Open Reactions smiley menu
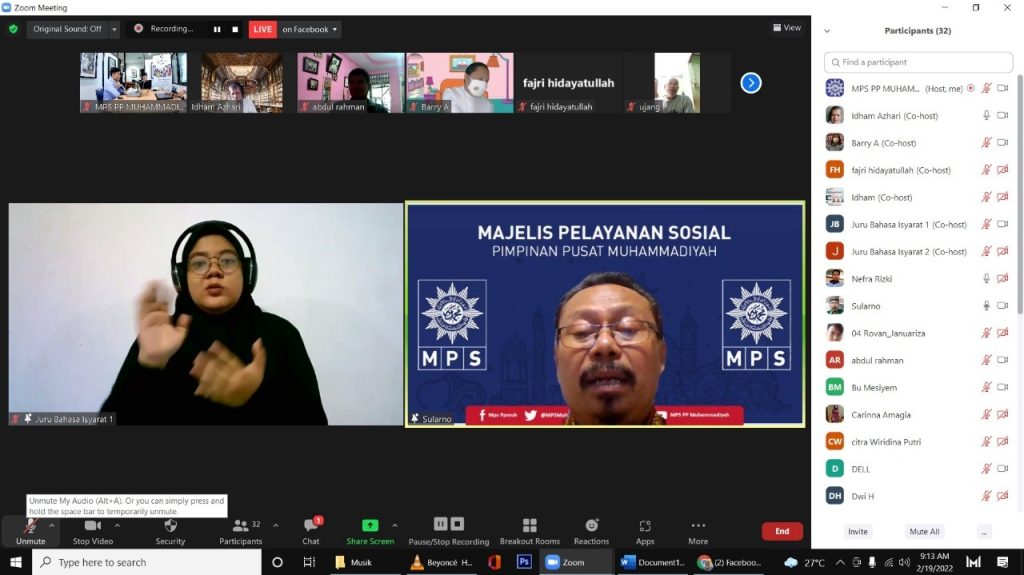The width and height of the screenshot is (1024, 575). click(591, 531)
